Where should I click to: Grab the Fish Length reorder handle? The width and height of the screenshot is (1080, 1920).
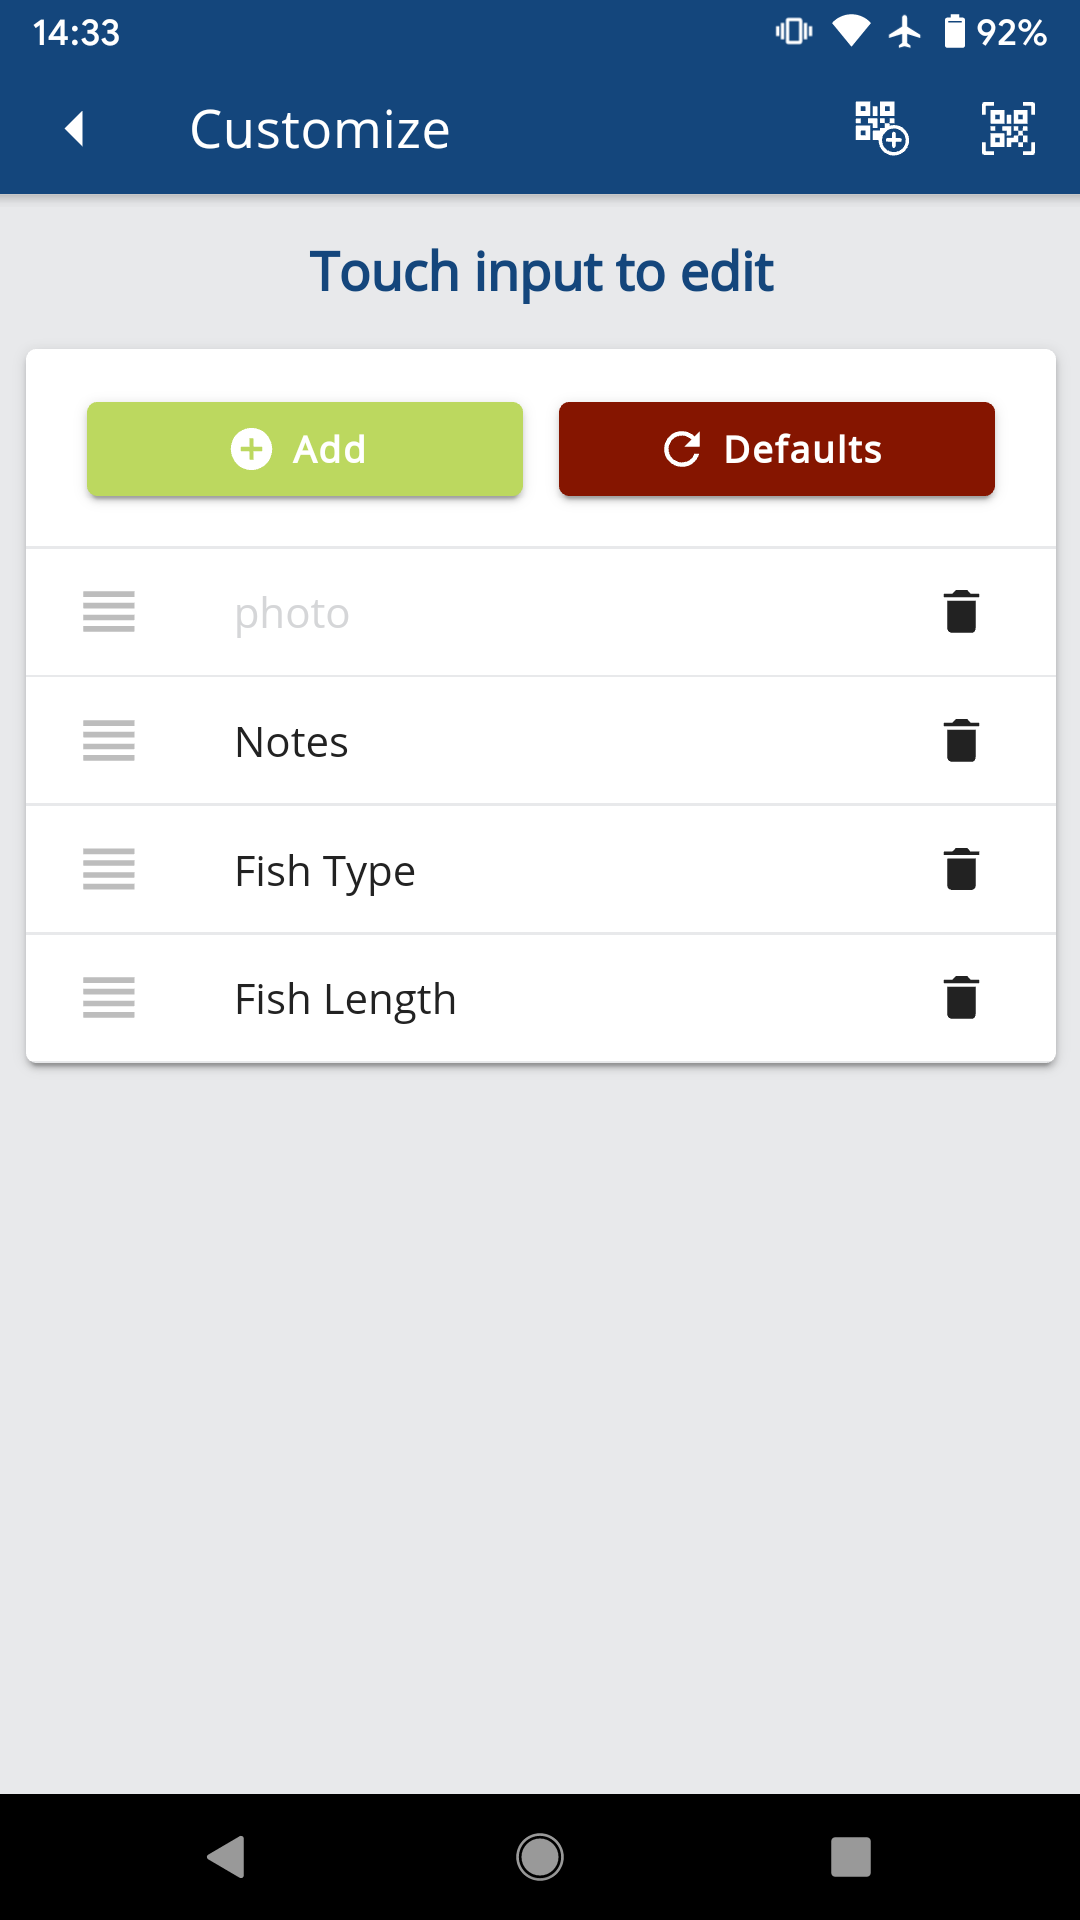(109, 998)
